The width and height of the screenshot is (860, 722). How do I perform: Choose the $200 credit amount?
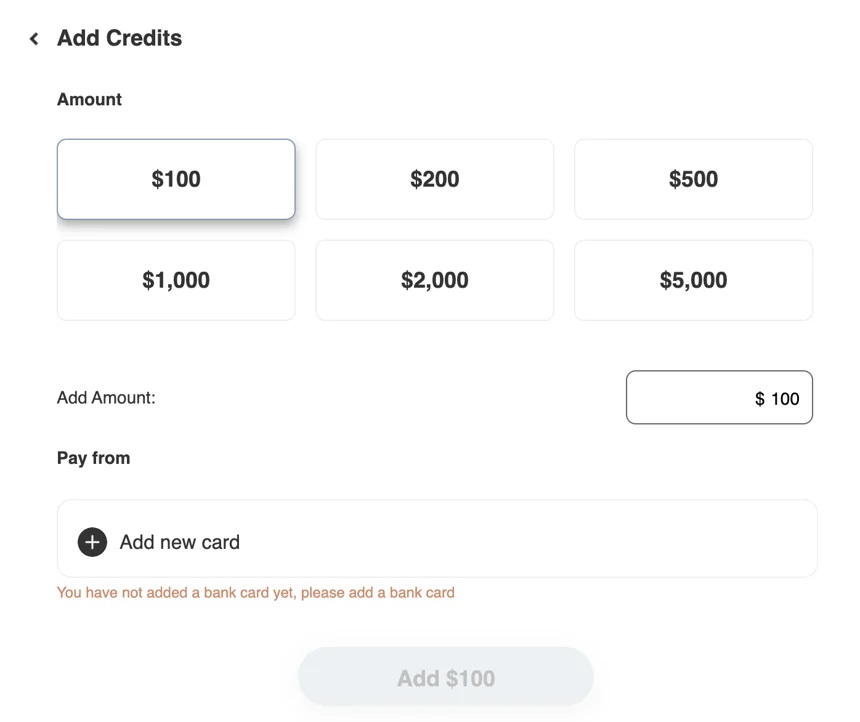click(435, 179)
